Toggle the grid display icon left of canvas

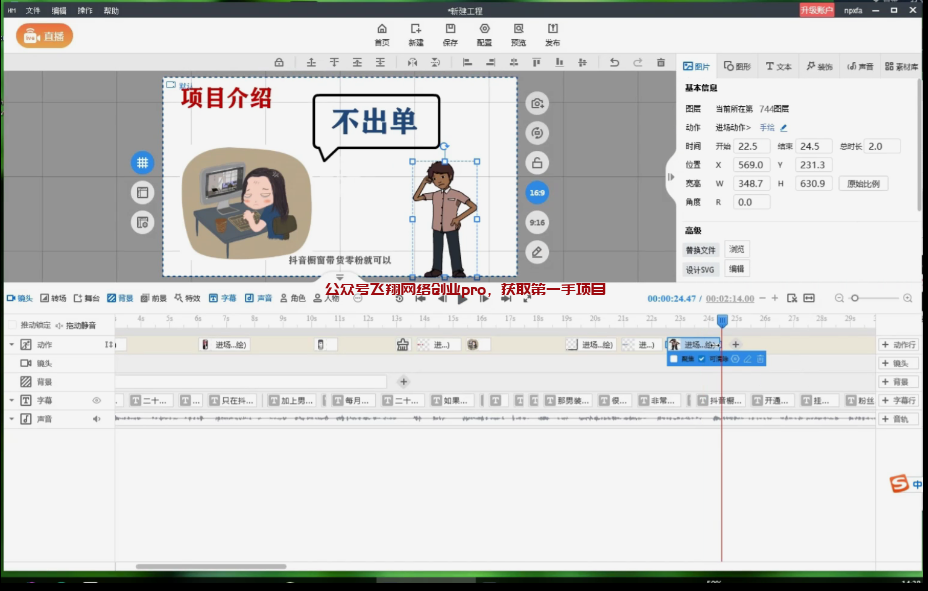[x=142, y=162]
